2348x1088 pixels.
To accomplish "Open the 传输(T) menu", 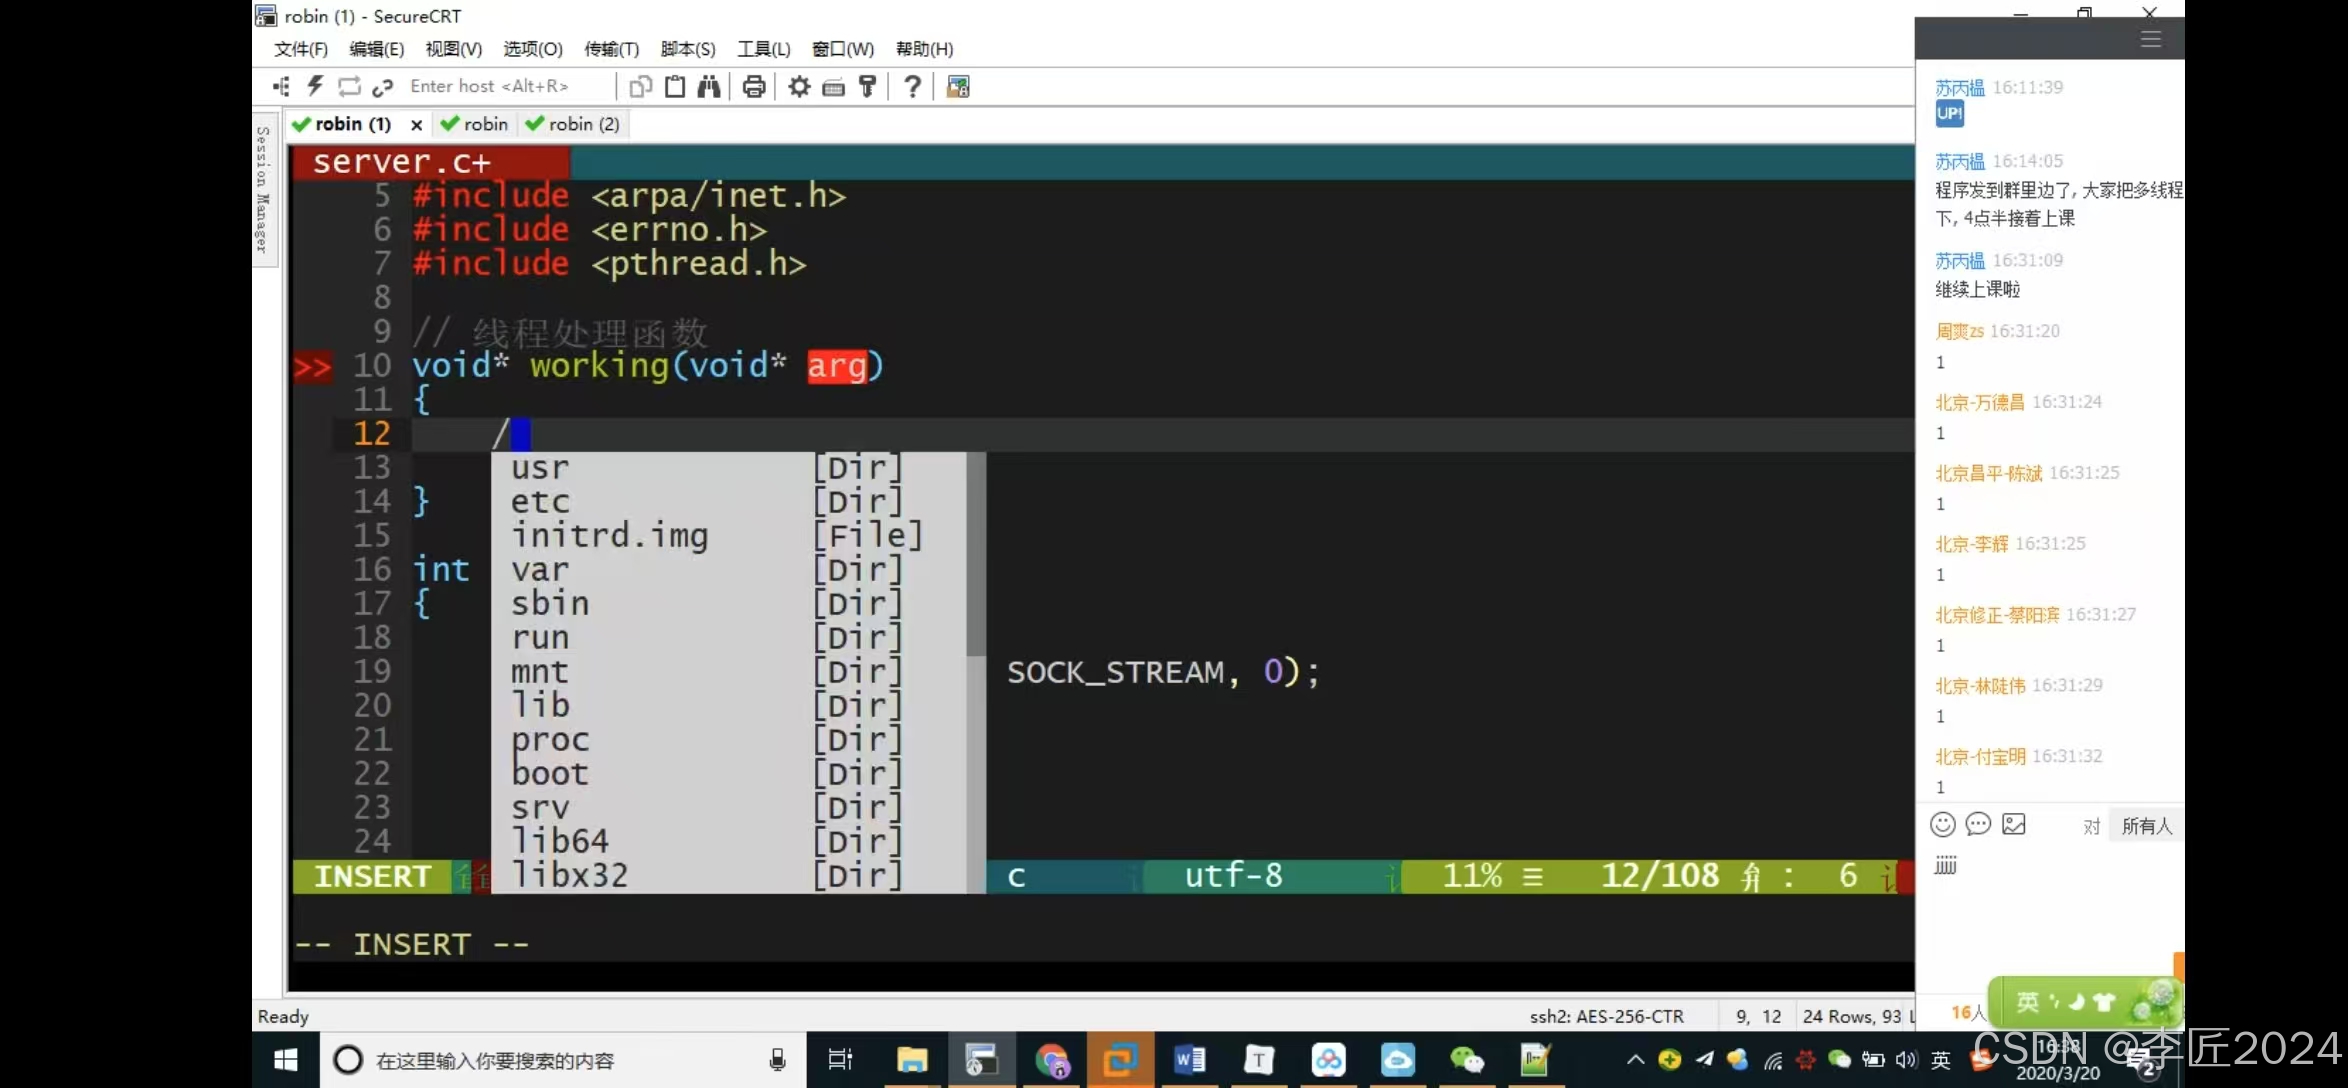I will [611, 49].
